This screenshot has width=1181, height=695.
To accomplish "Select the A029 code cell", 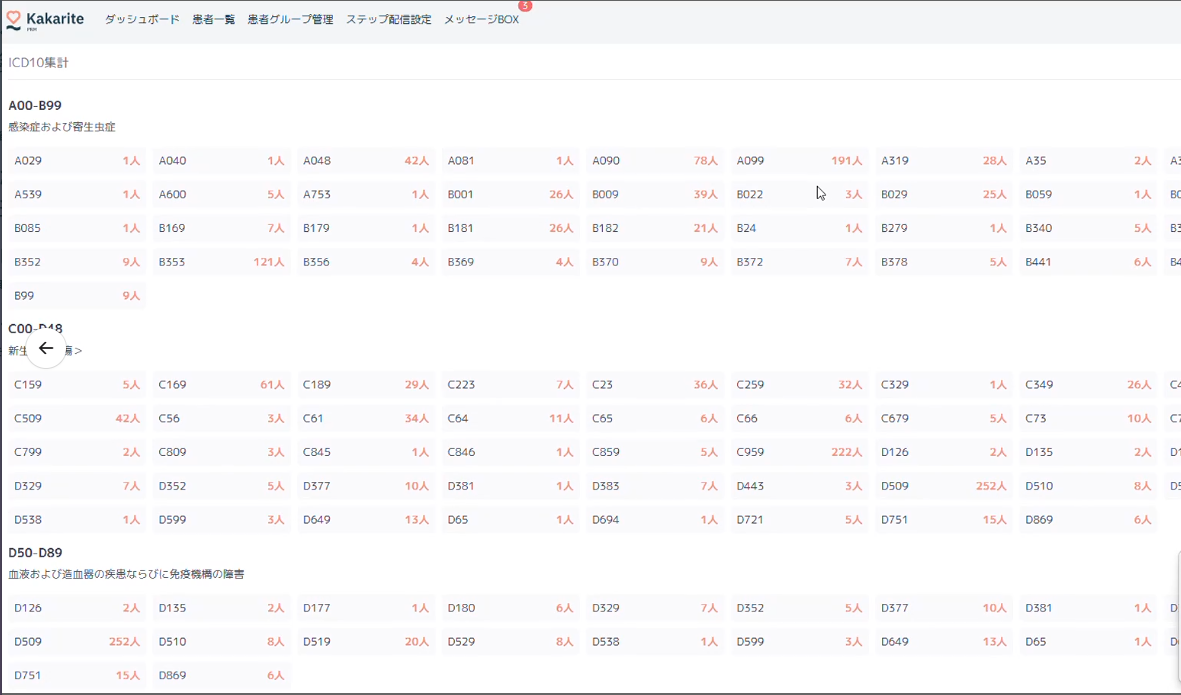I will click(77, 160).
